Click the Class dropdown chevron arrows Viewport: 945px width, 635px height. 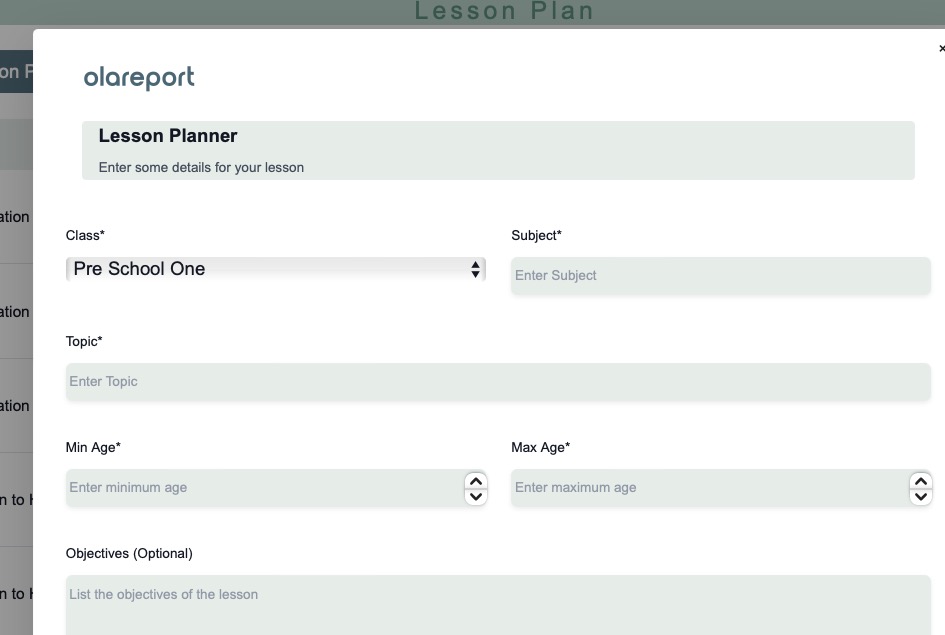(x=473, y=268)
